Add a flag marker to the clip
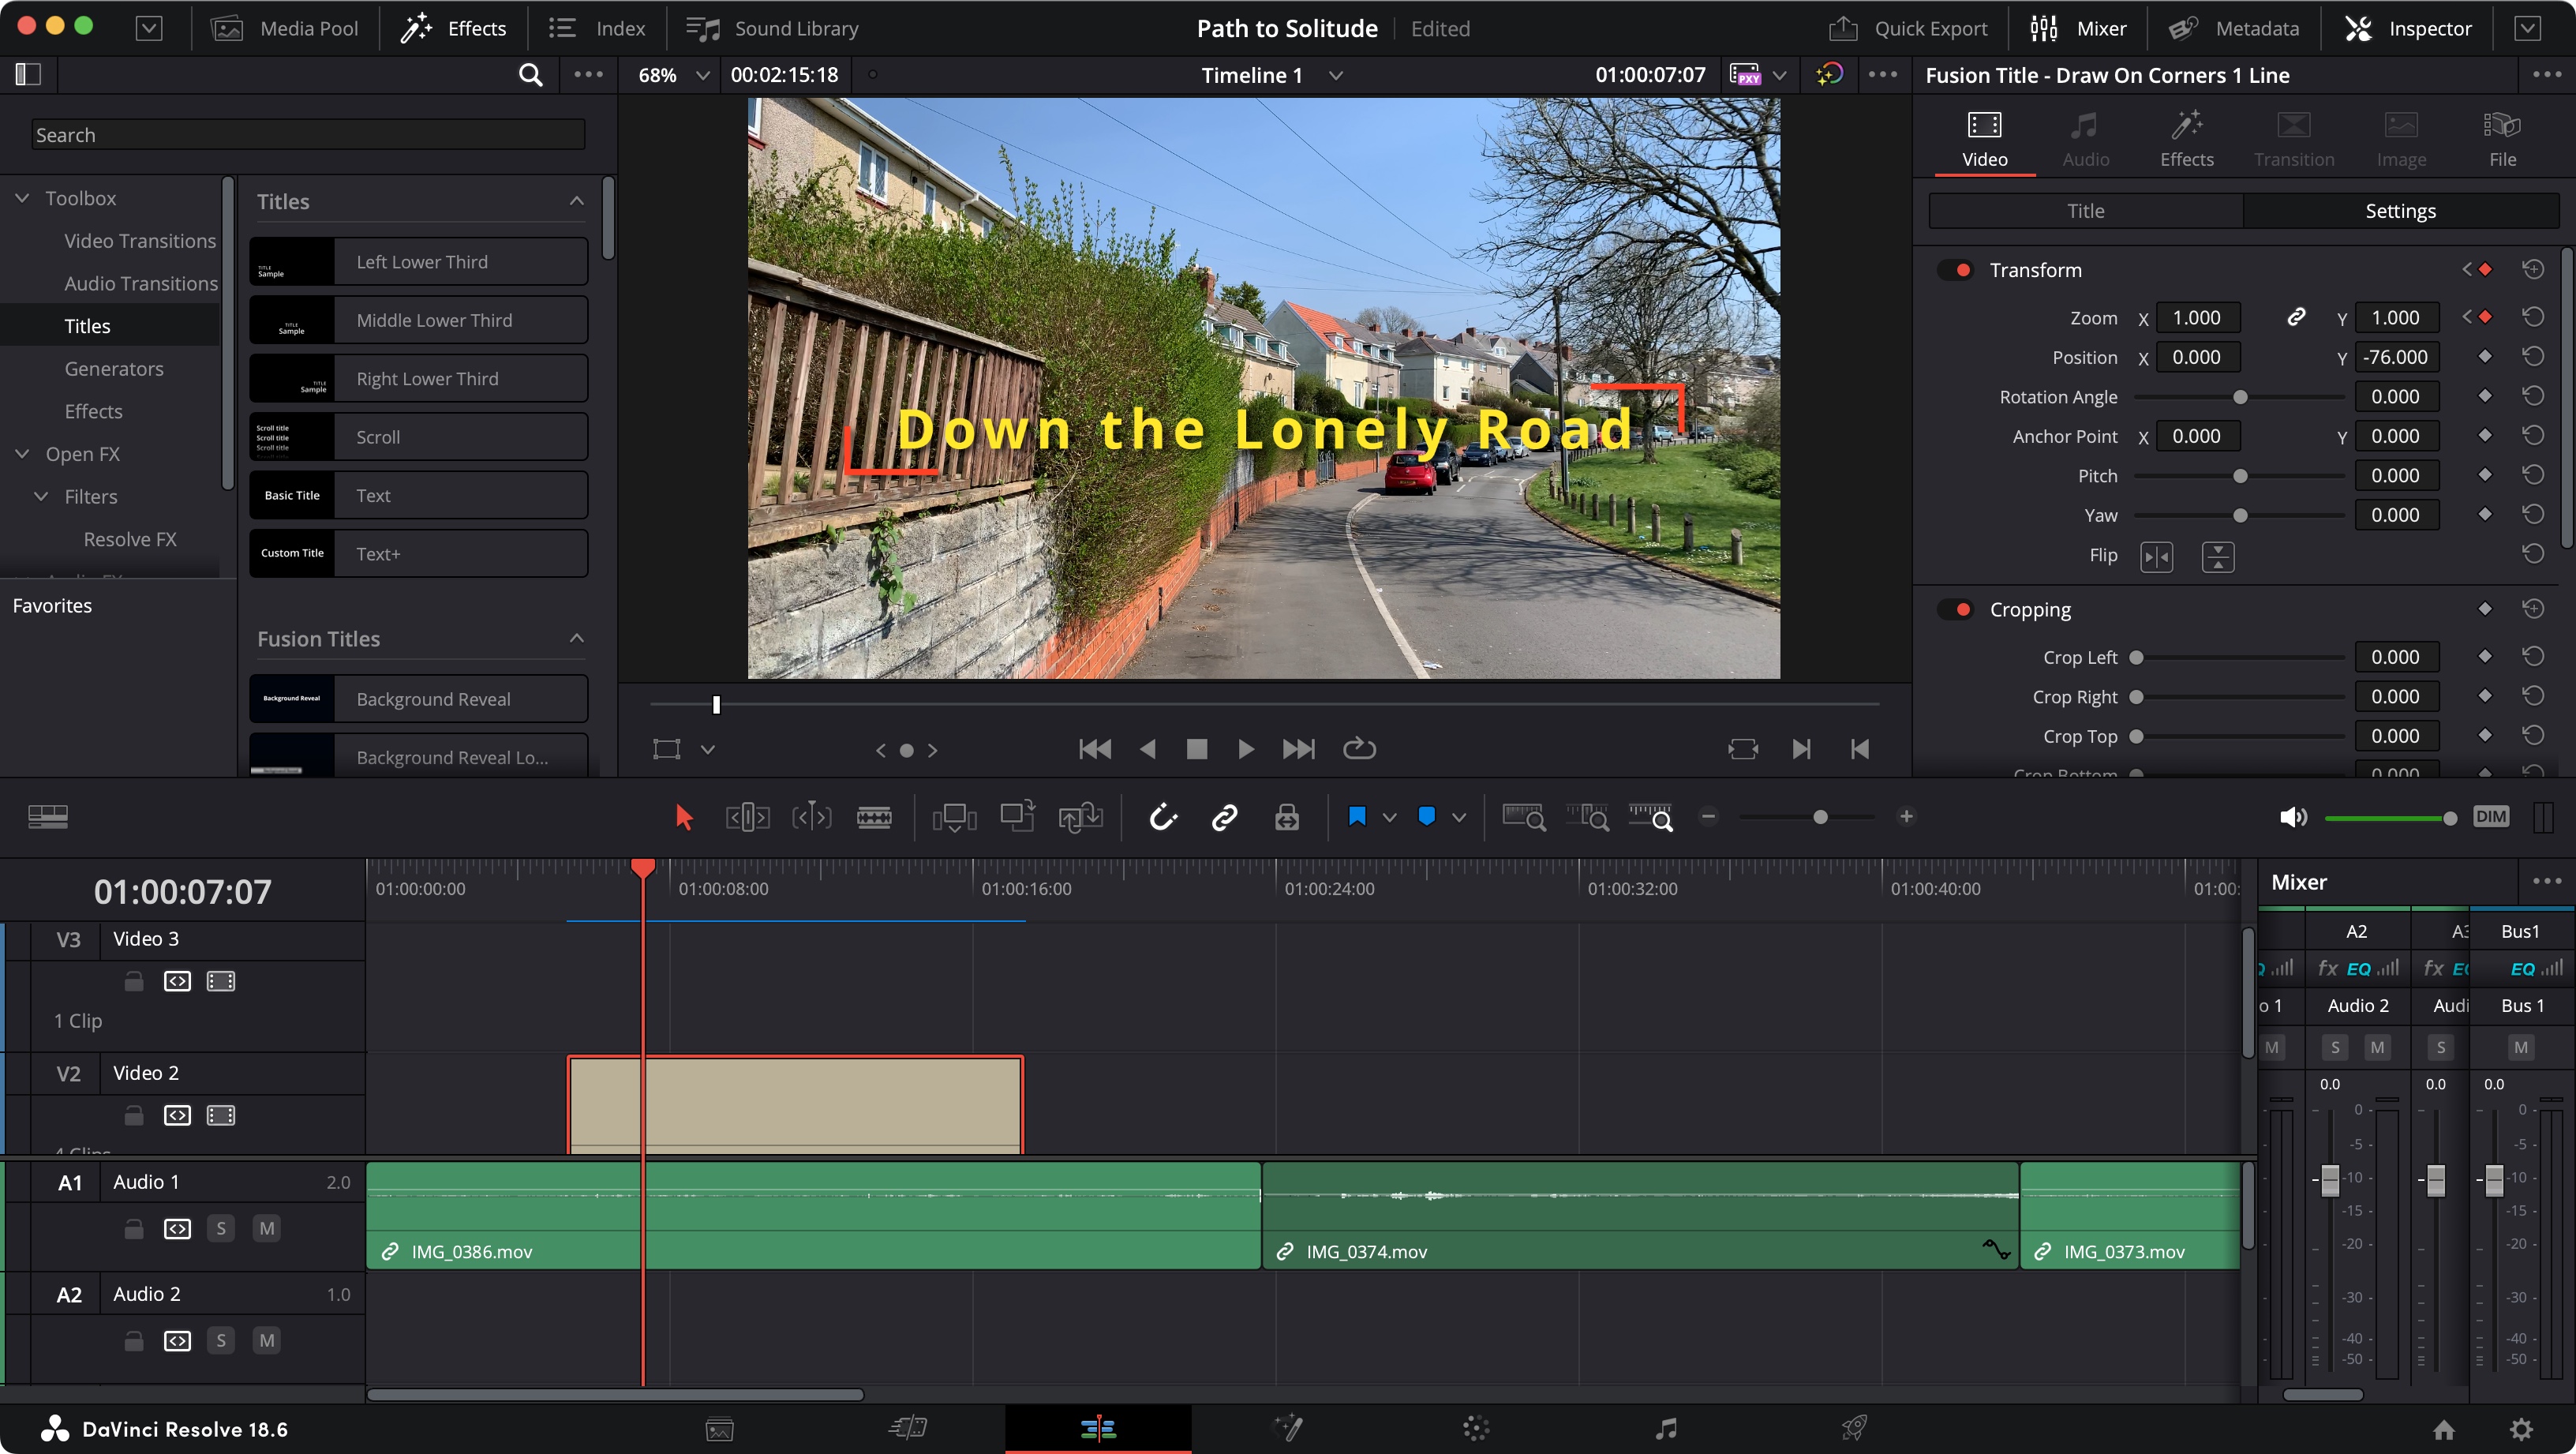Viewport: 2576px width, 1454px height. coord(1356,817)
